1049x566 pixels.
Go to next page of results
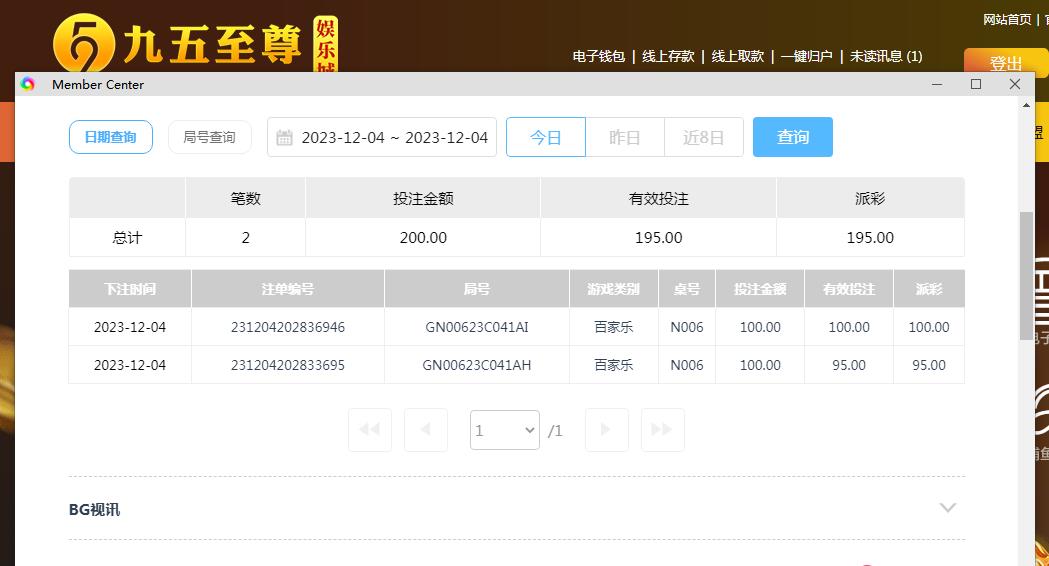click(606, 430)
